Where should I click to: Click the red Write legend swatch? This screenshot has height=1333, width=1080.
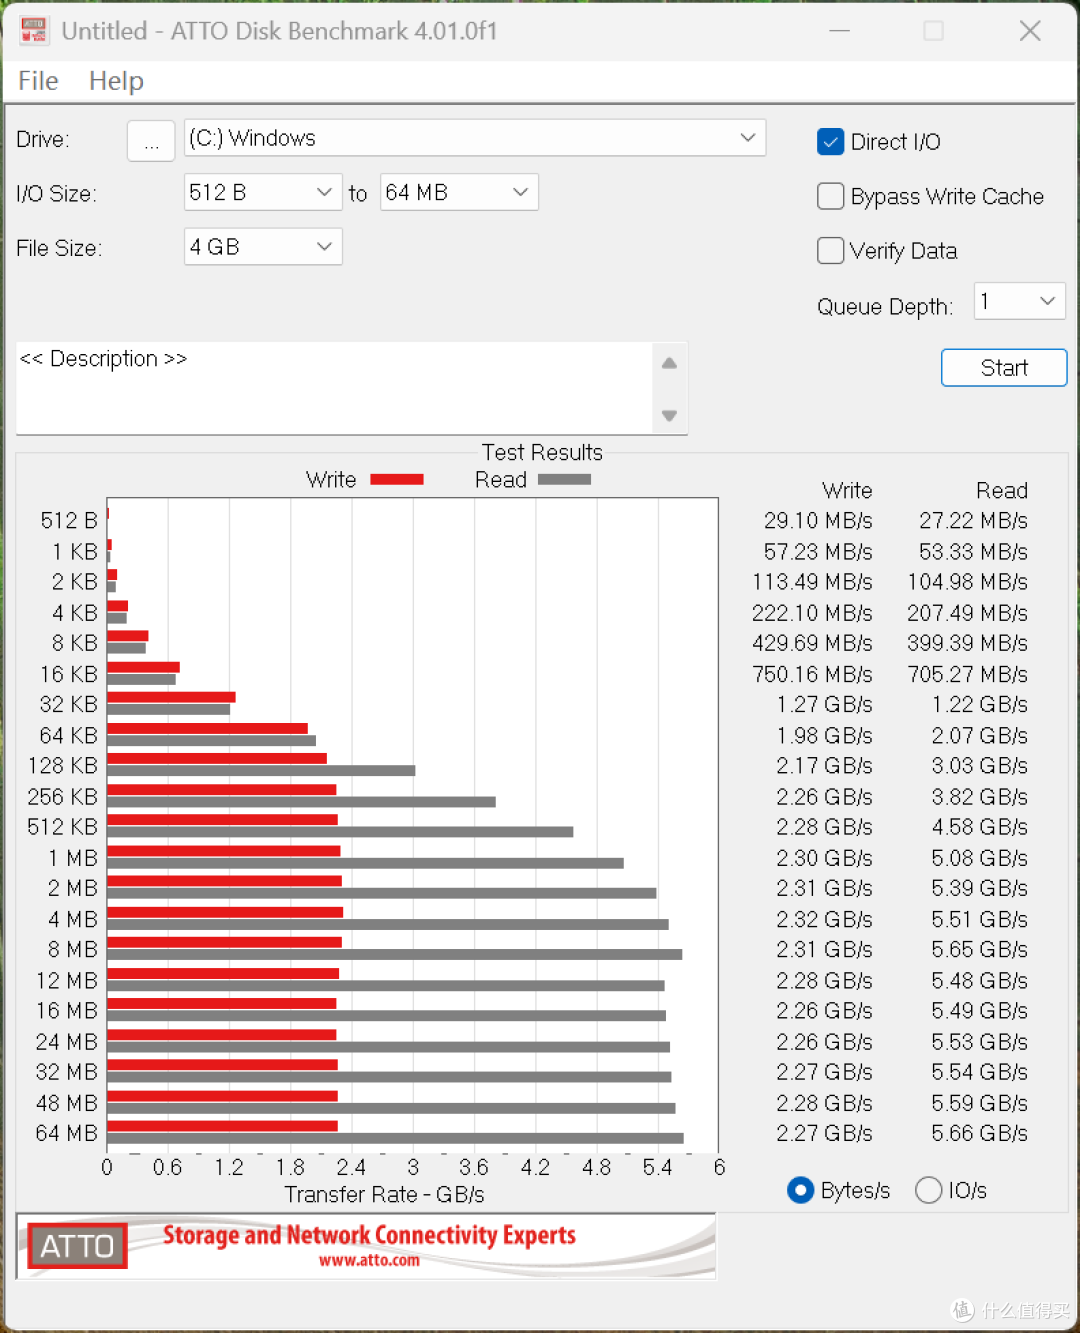click(397, 480)
